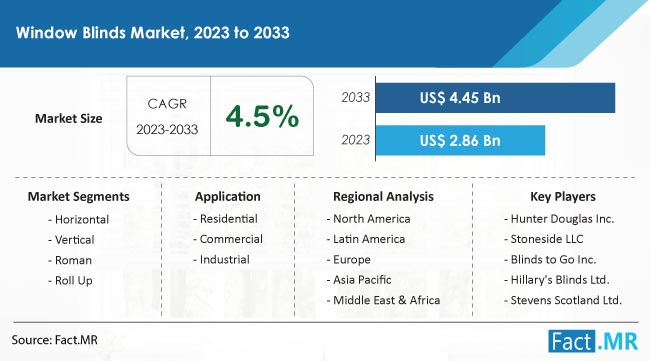Select 'Europe' region

352,260
